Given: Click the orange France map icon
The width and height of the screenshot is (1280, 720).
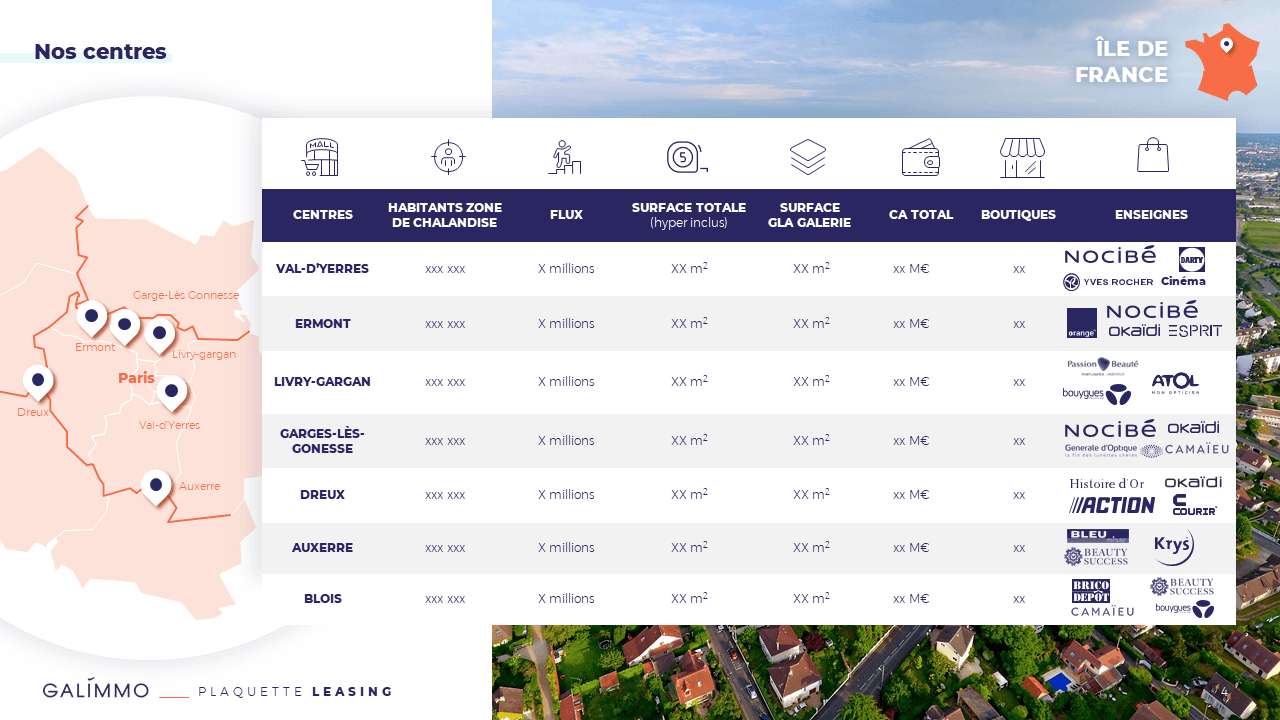Looking at the screenshot, I should [x=1222, y=62].
